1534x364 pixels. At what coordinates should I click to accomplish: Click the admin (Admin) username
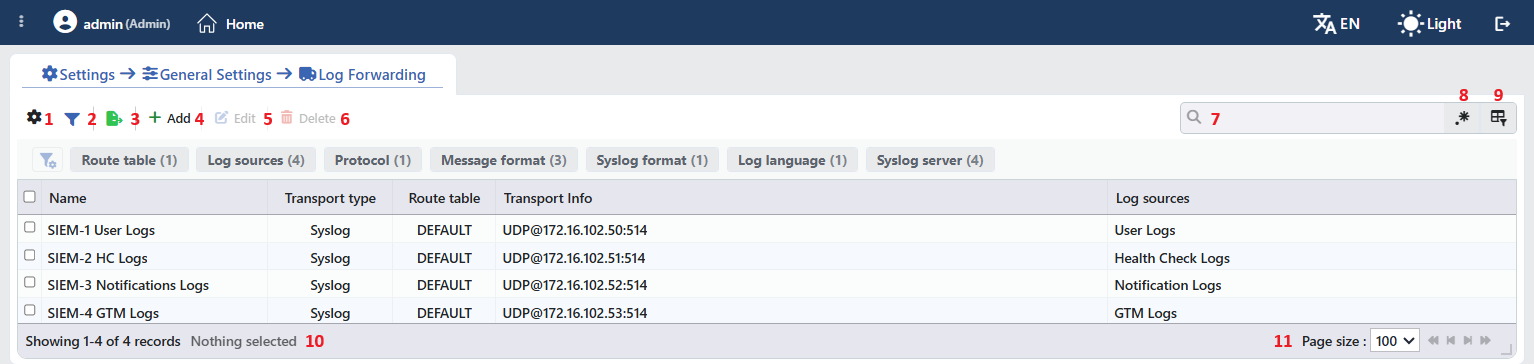pos(127,23)
